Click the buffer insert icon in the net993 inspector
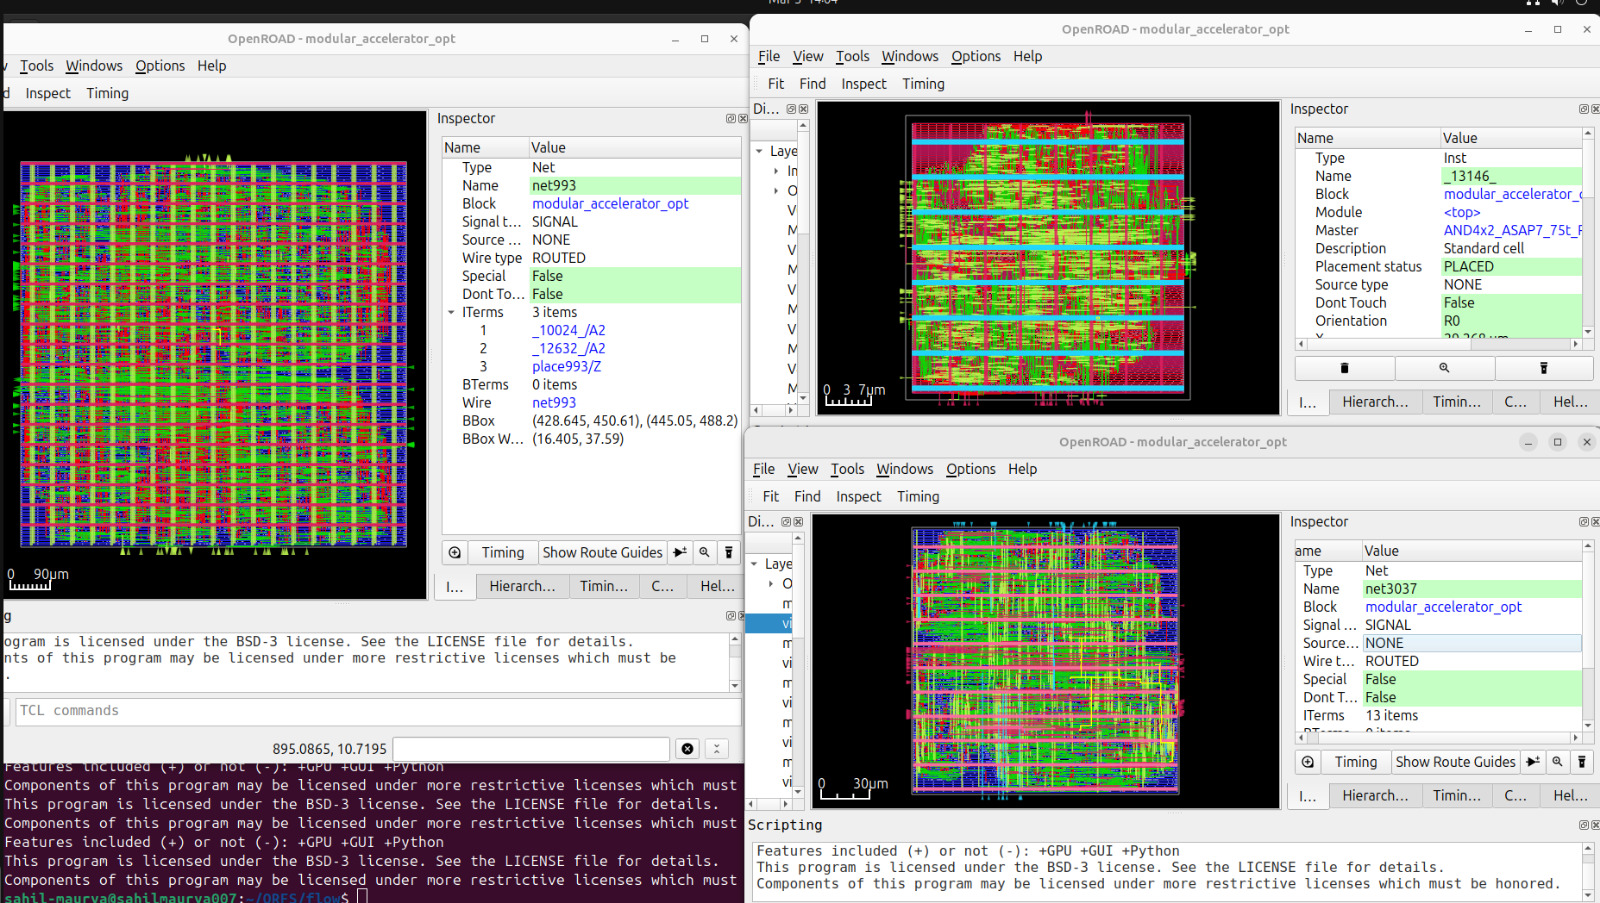Image resolution: width=1600 pixels, height=903 pixels. [680, 553]
